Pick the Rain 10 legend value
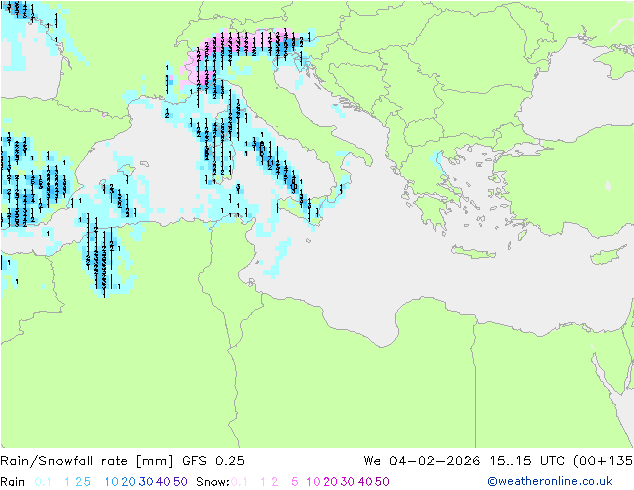Viewport: 634px width, 490px height. [x=112, y=482]
